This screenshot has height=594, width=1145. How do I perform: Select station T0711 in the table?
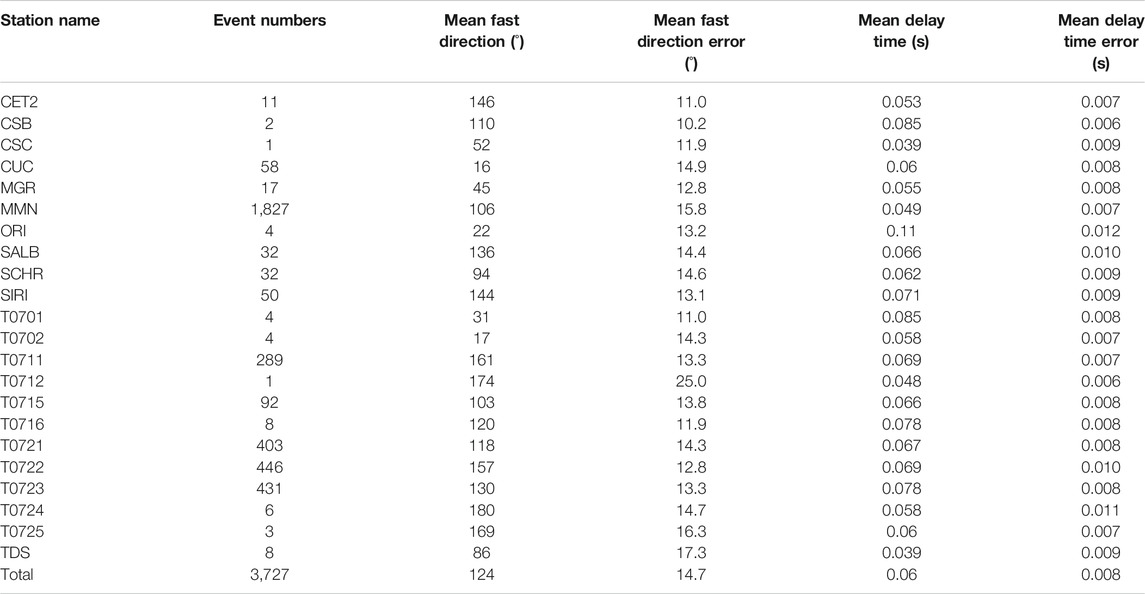[x=22, y=360]
